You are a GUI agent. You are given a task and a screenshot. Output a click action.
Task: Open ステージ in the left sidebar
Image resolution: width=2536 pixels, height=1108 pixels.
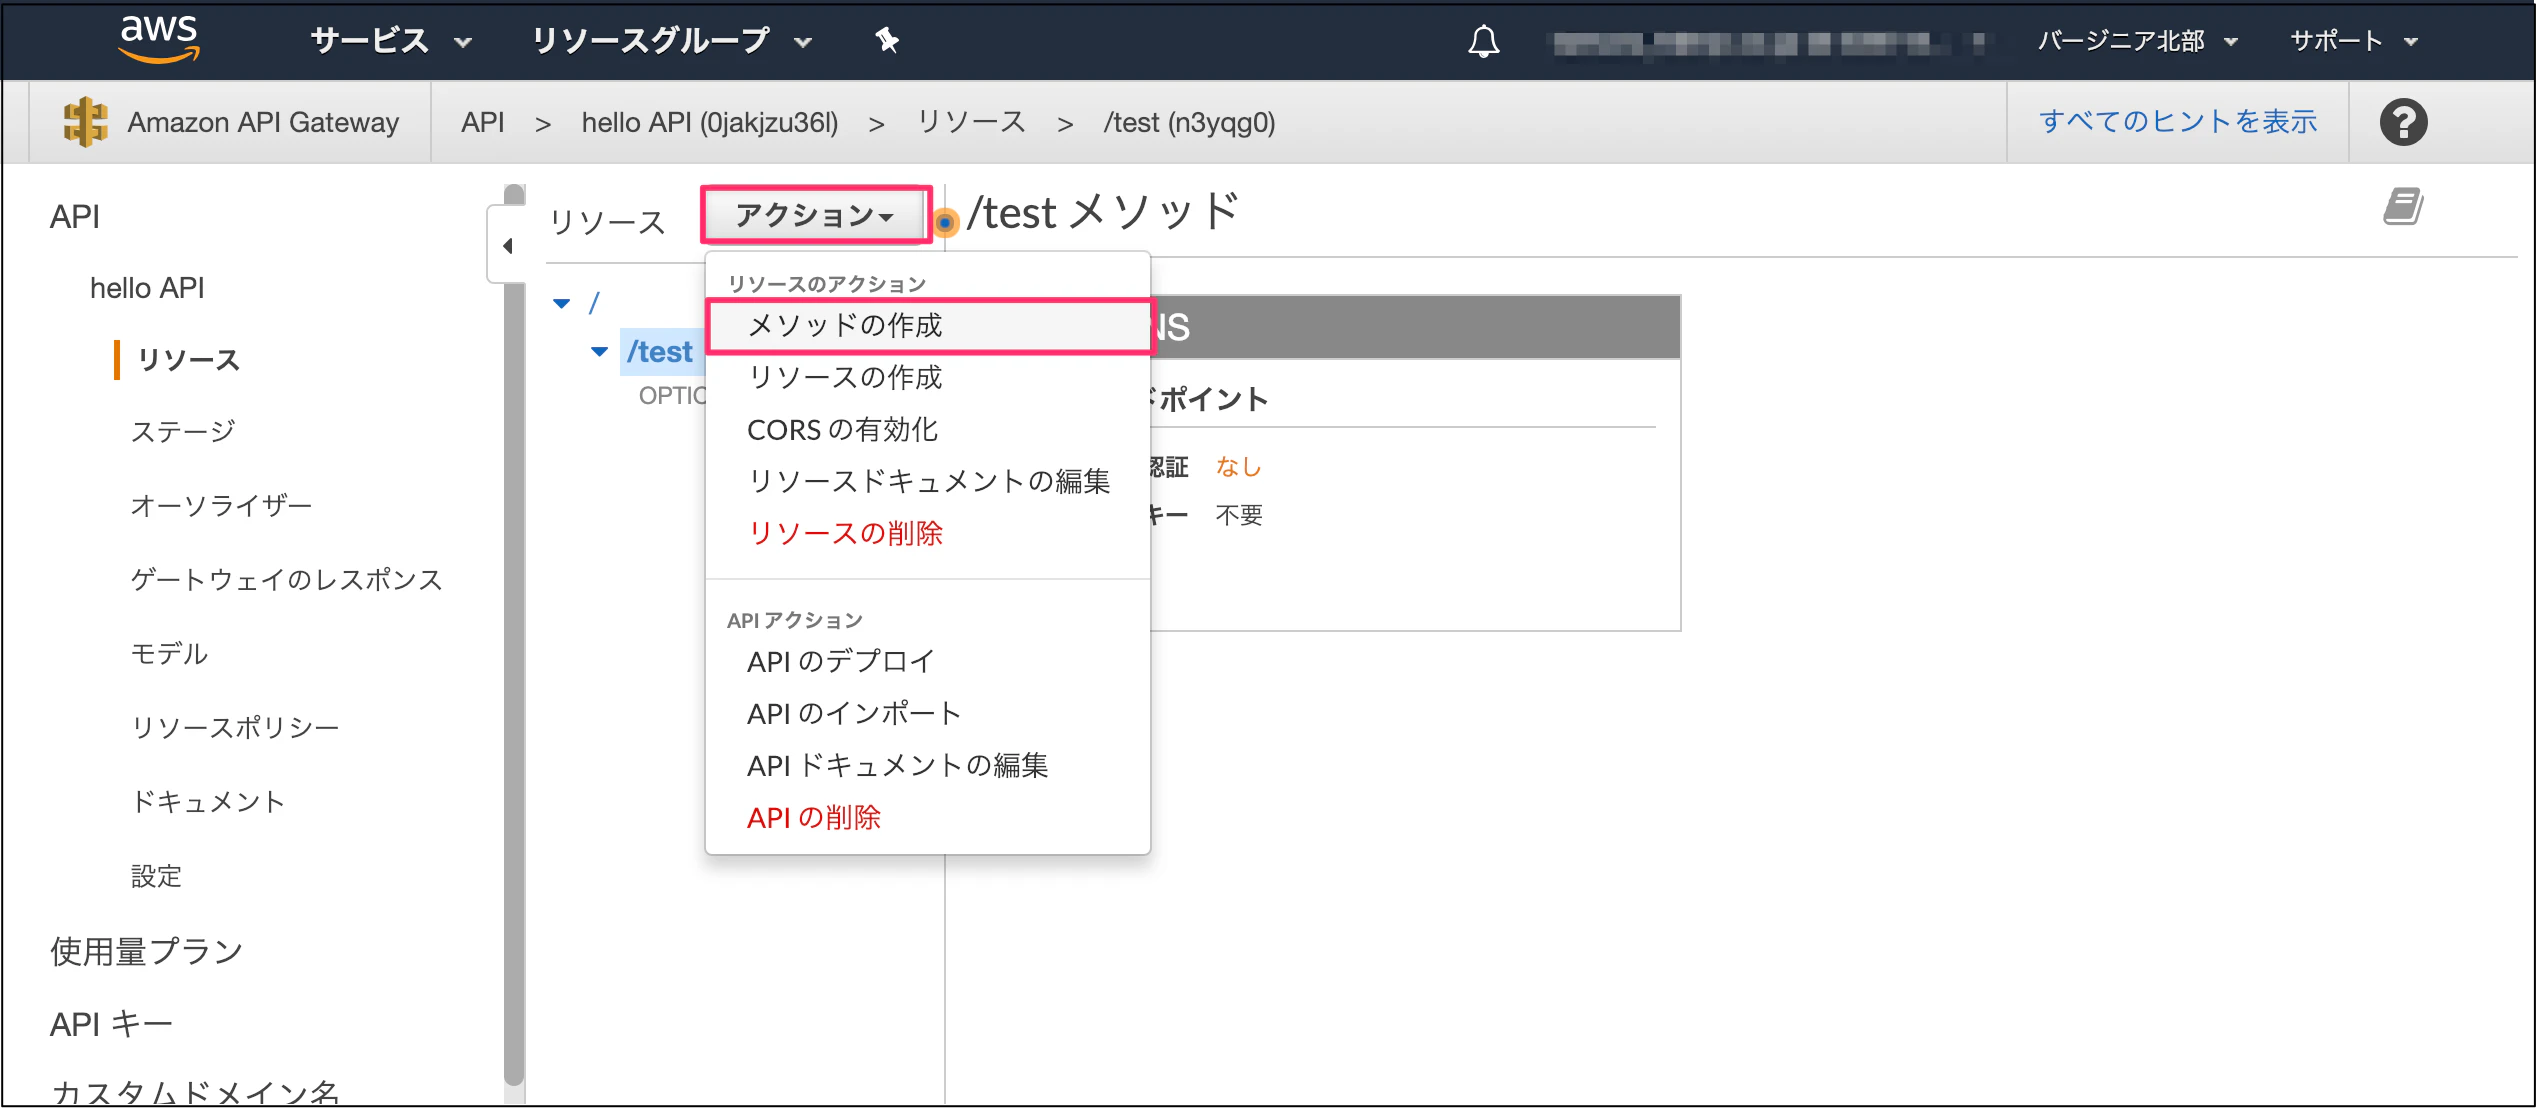coord(184,431)
